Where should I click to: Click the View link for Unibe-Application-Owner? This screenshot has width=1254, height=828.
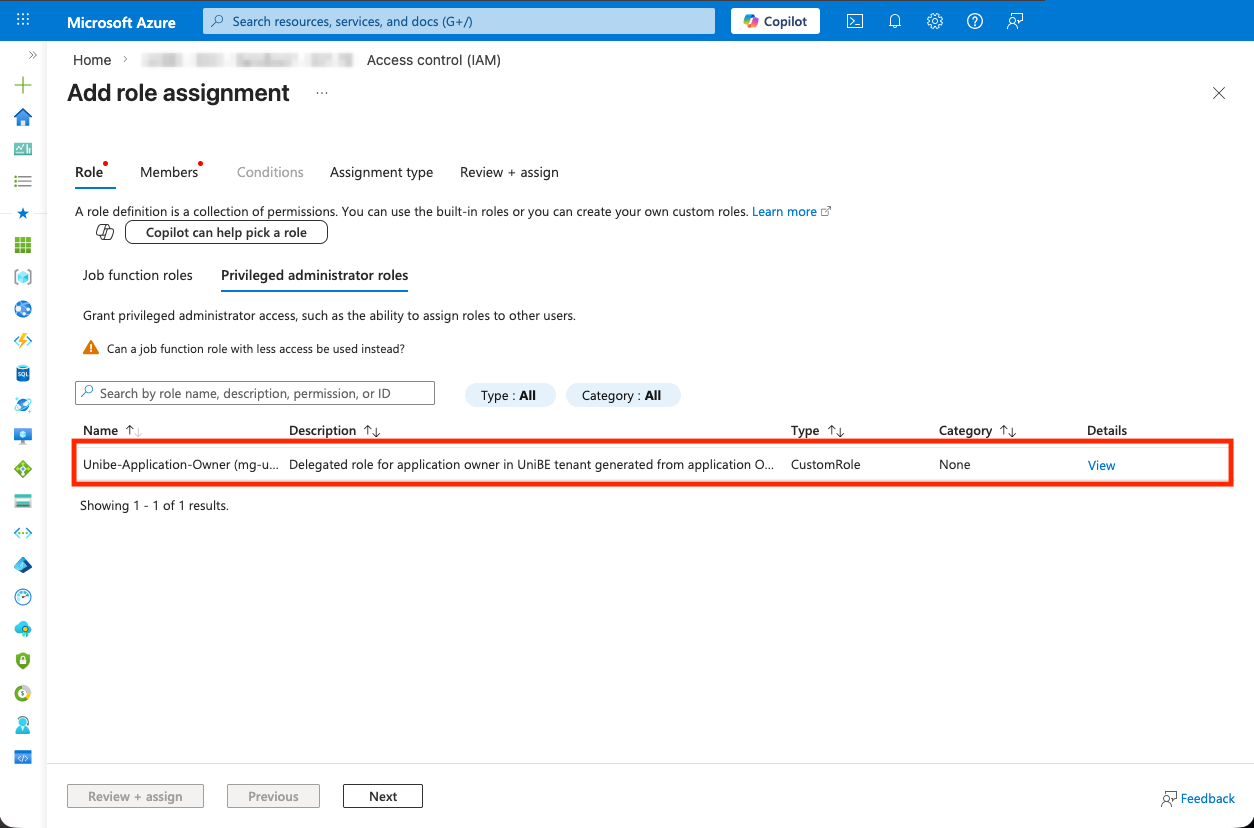coord(1101,465)
